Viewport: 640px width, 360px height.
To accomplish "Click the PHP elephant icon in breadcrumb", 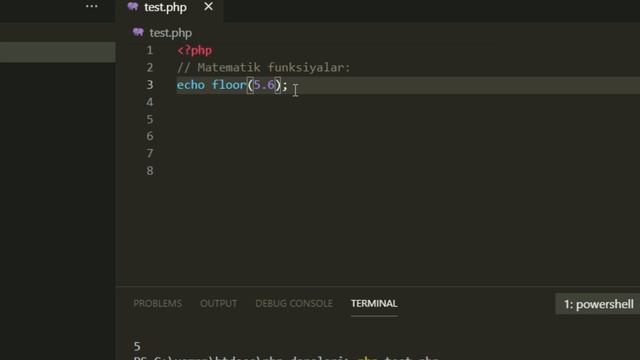I will pyautogui.click(x=138, y=32).
